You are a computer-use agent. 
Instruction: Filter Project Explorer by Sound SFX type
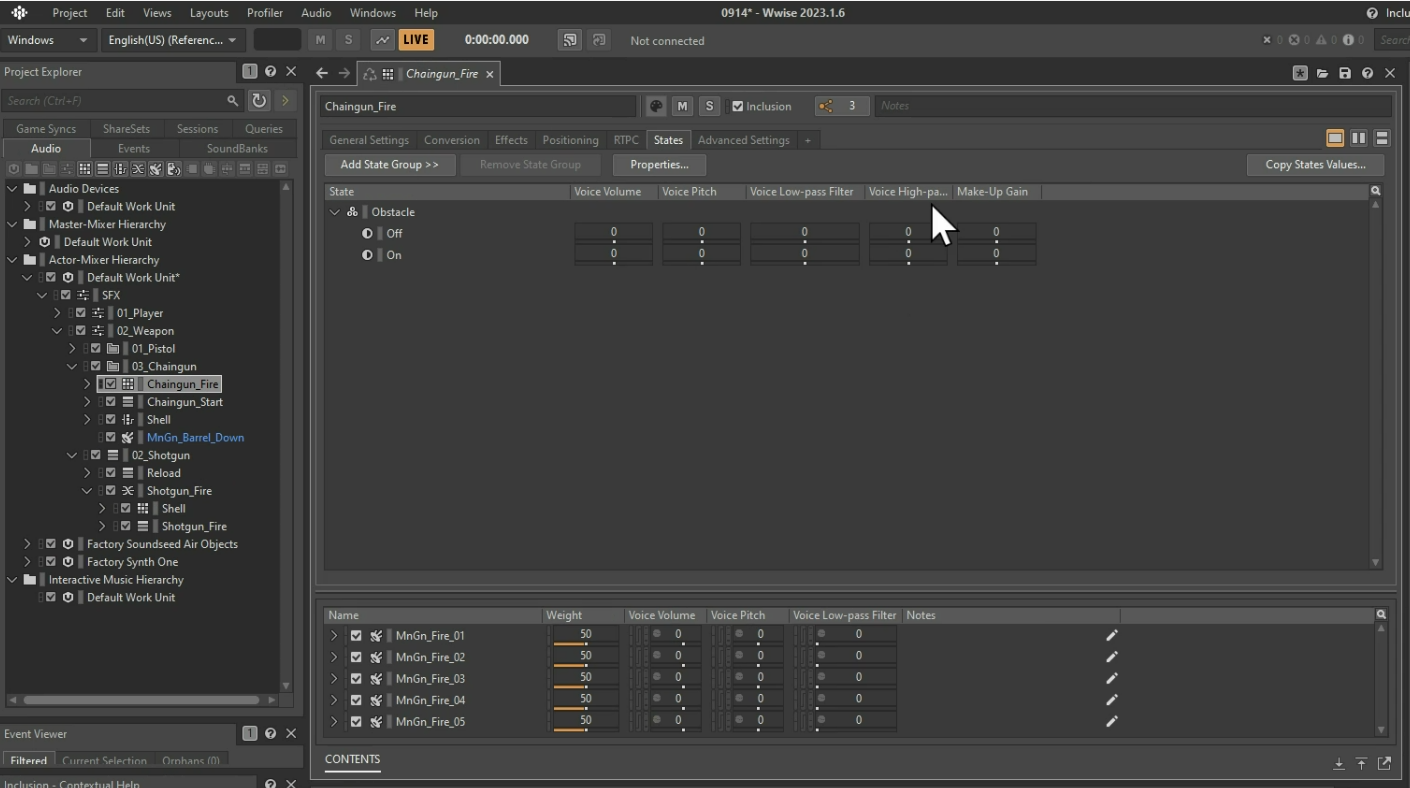pos(156,169)
